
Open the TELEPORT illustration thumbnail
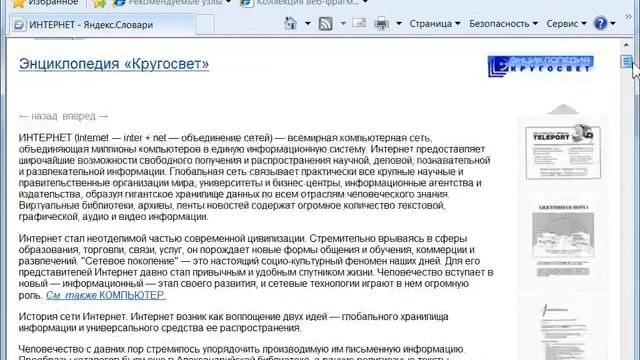[563, 152]
